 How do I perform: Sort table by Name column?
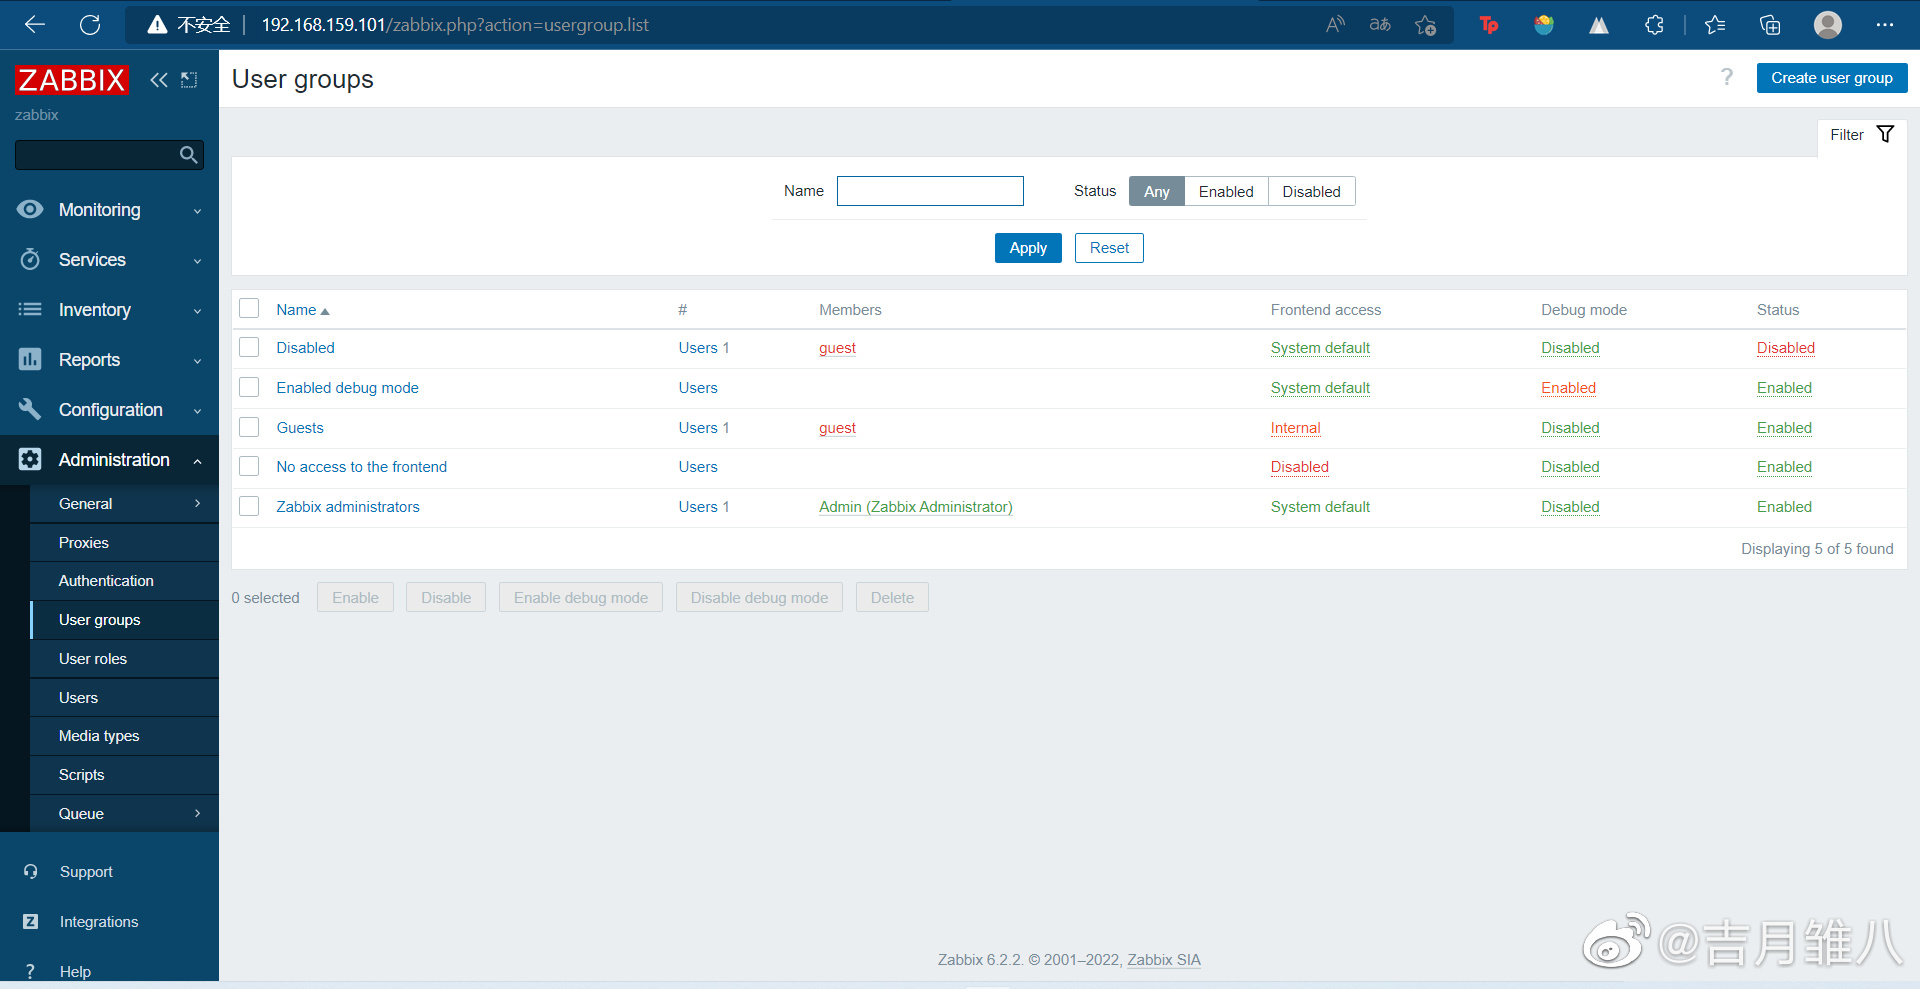point(302,310)
